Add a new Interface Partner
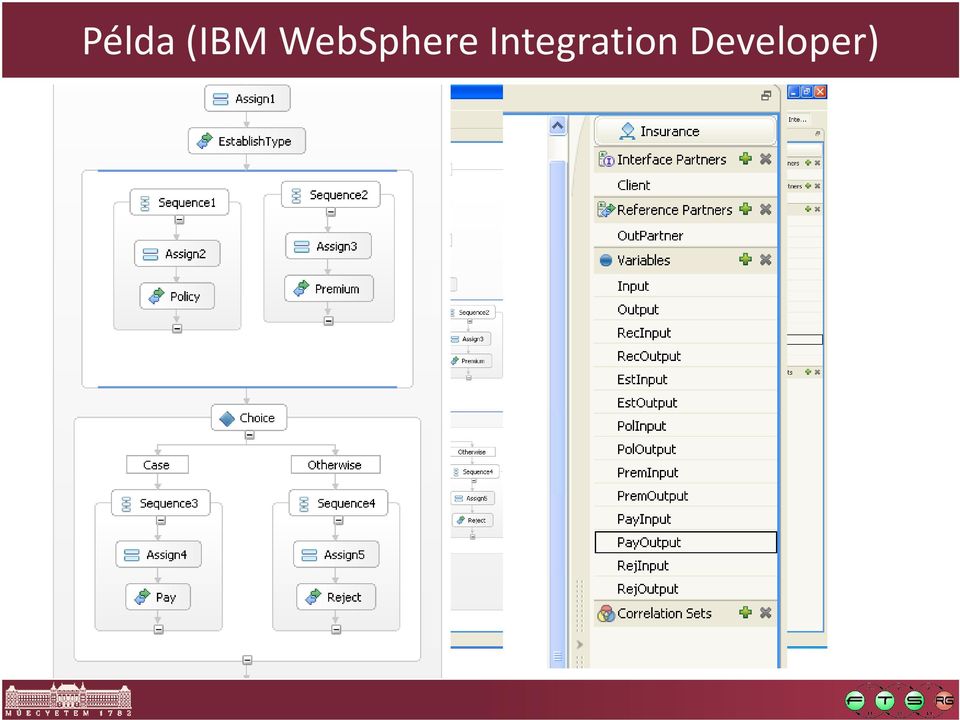Screen dimensions: 960x720 (745, 159)
